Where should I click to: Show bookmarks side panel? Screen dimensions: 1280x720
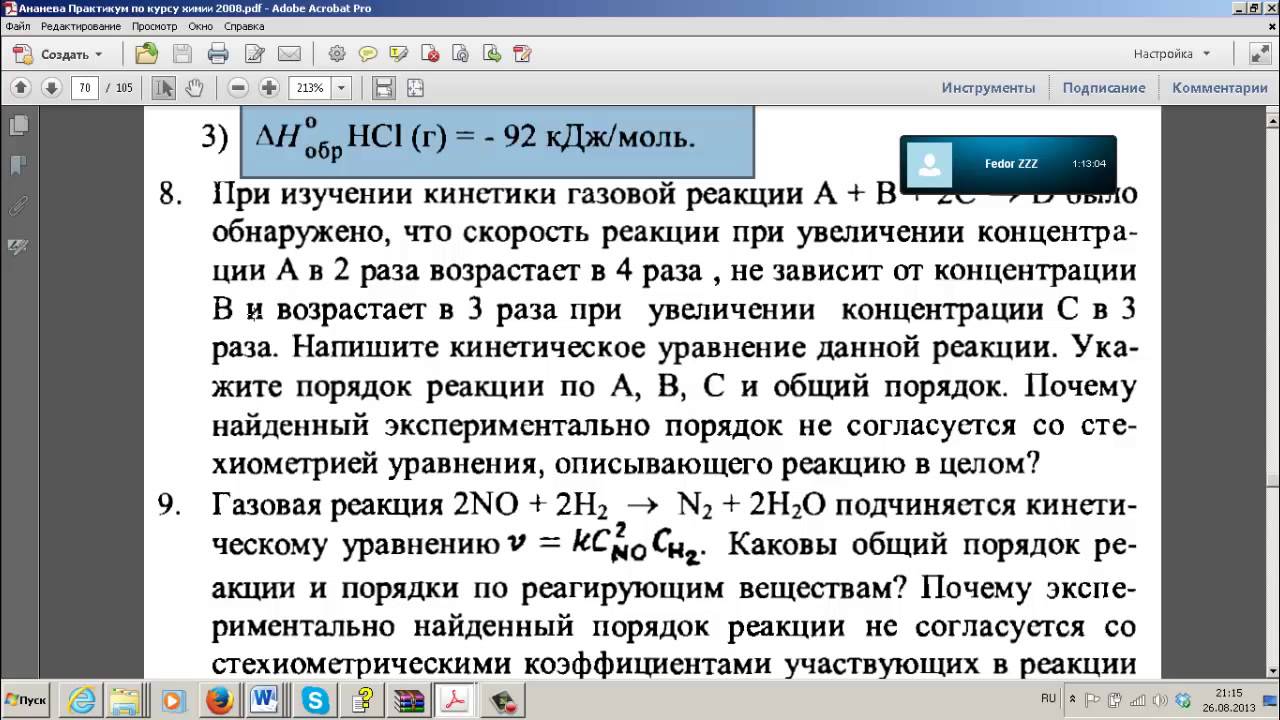coord(18,166)
